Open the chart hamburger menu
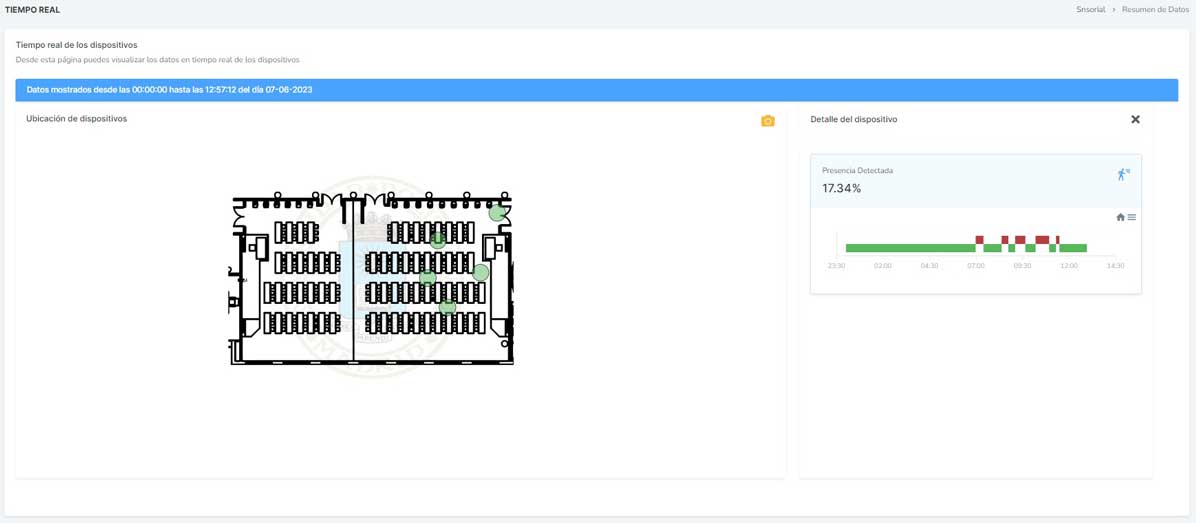 tap(1132, 217)
